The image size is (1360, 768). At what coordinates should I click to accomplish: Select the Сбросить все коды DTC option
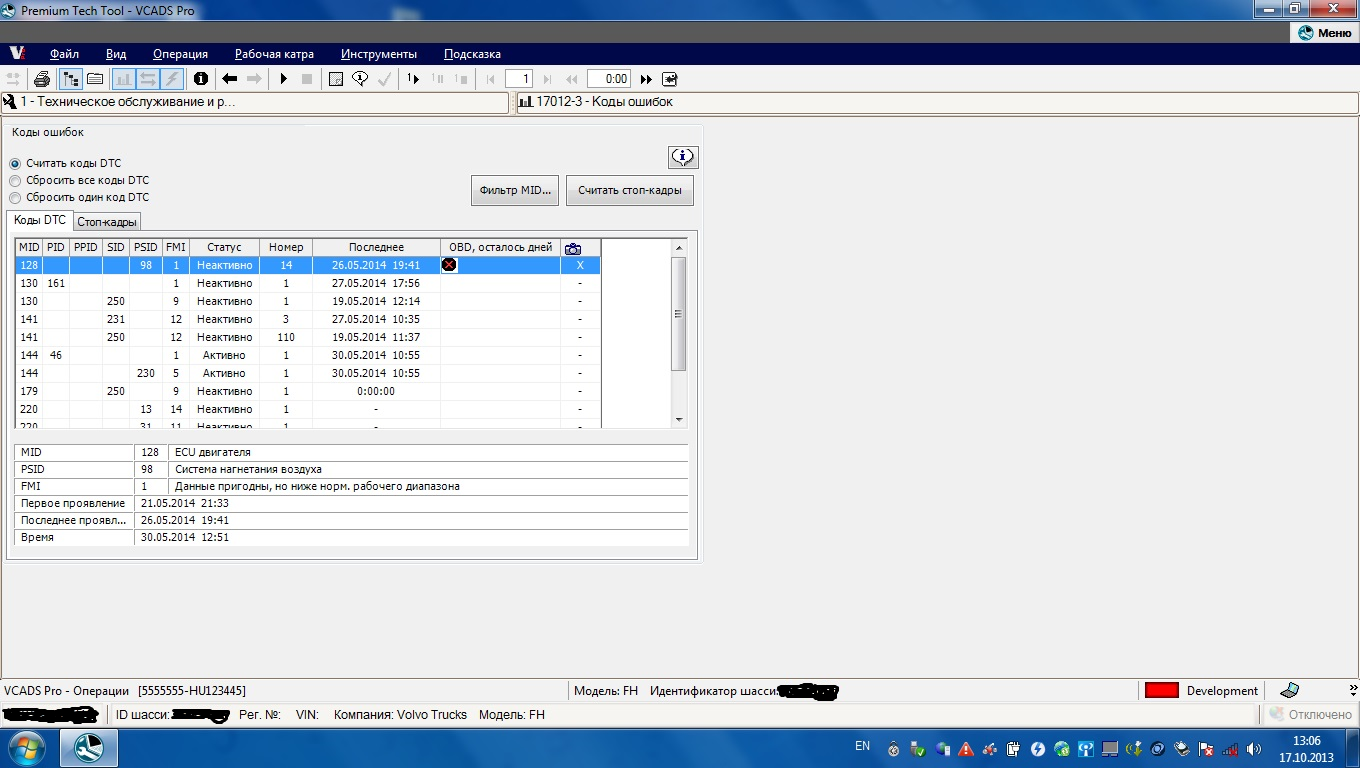point(15,181)
